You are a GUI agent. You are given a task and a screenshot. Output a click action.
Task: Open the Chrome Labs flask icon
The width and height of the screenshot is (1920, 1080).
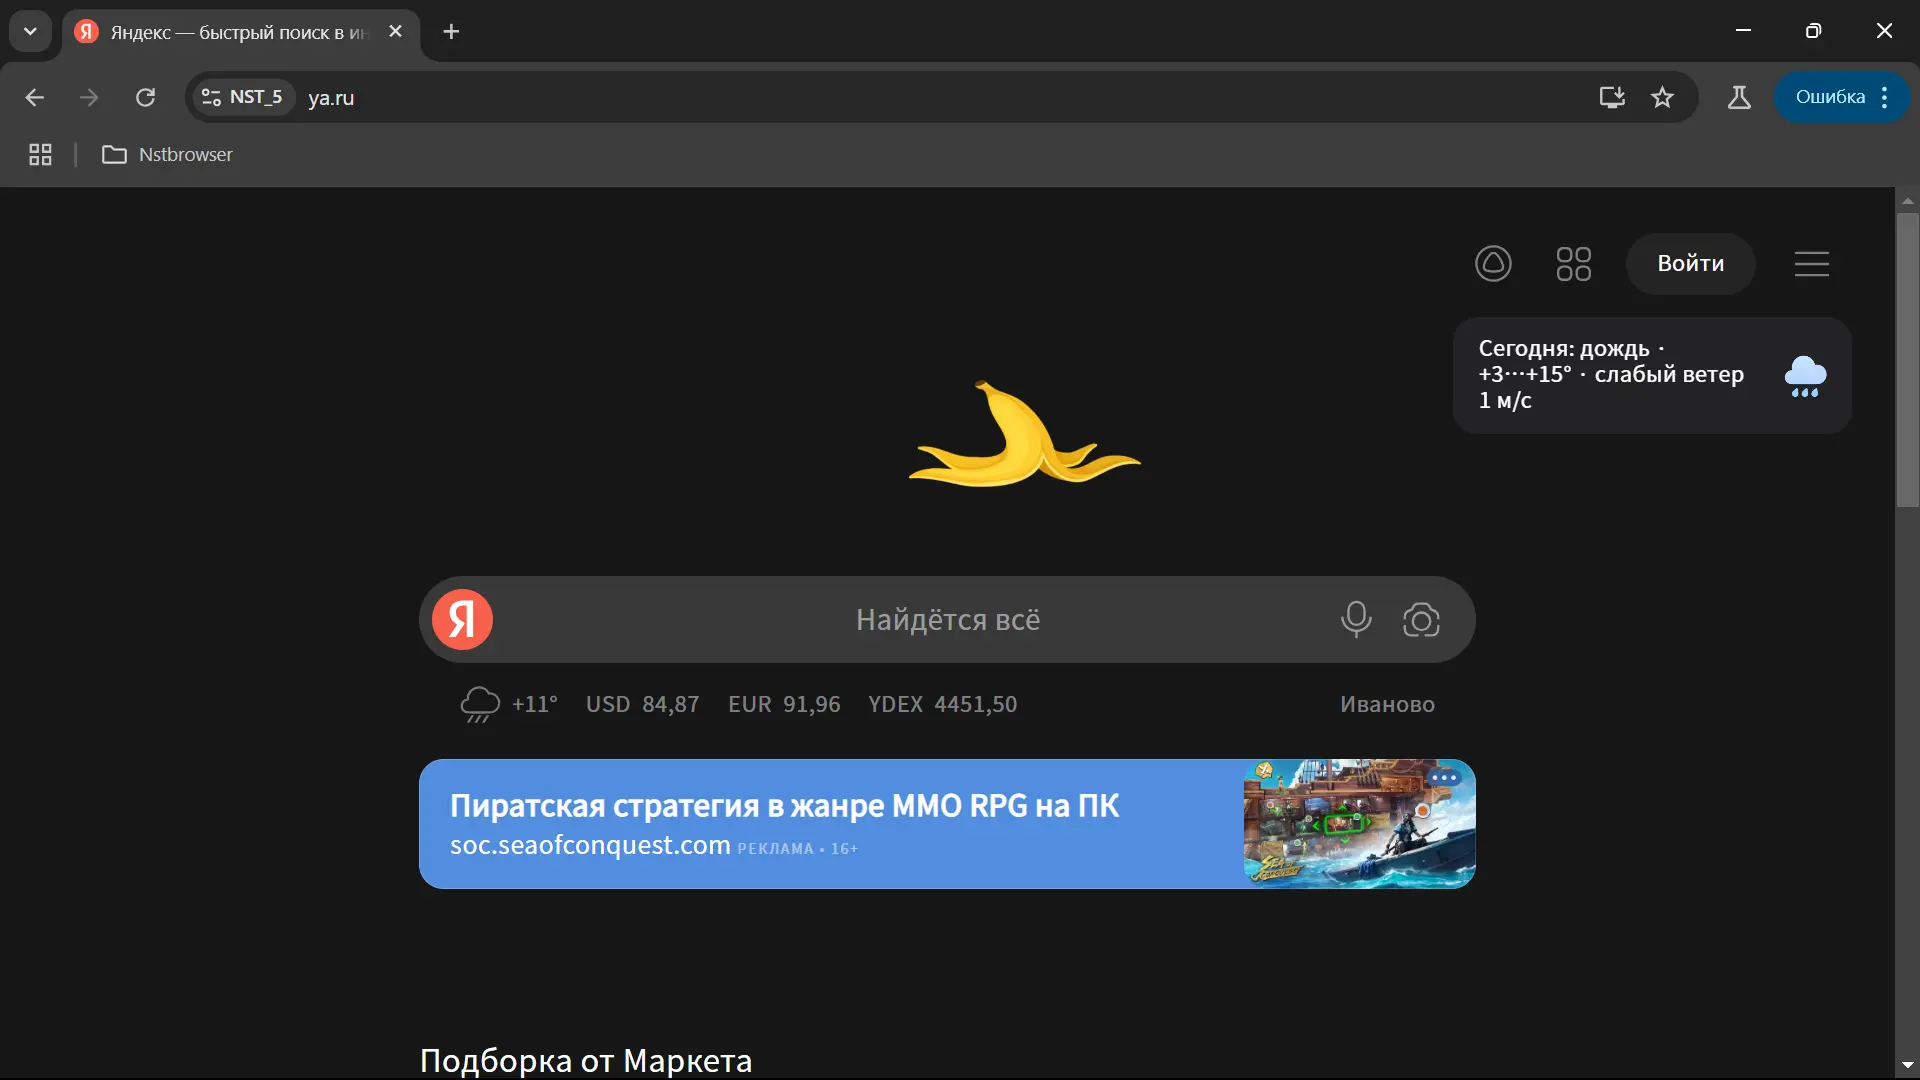[x=1739, y=97]
